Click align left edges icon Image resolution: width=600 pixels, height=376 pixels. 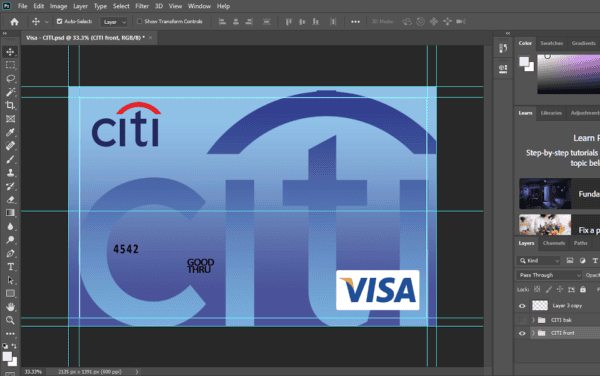point(222,22)
